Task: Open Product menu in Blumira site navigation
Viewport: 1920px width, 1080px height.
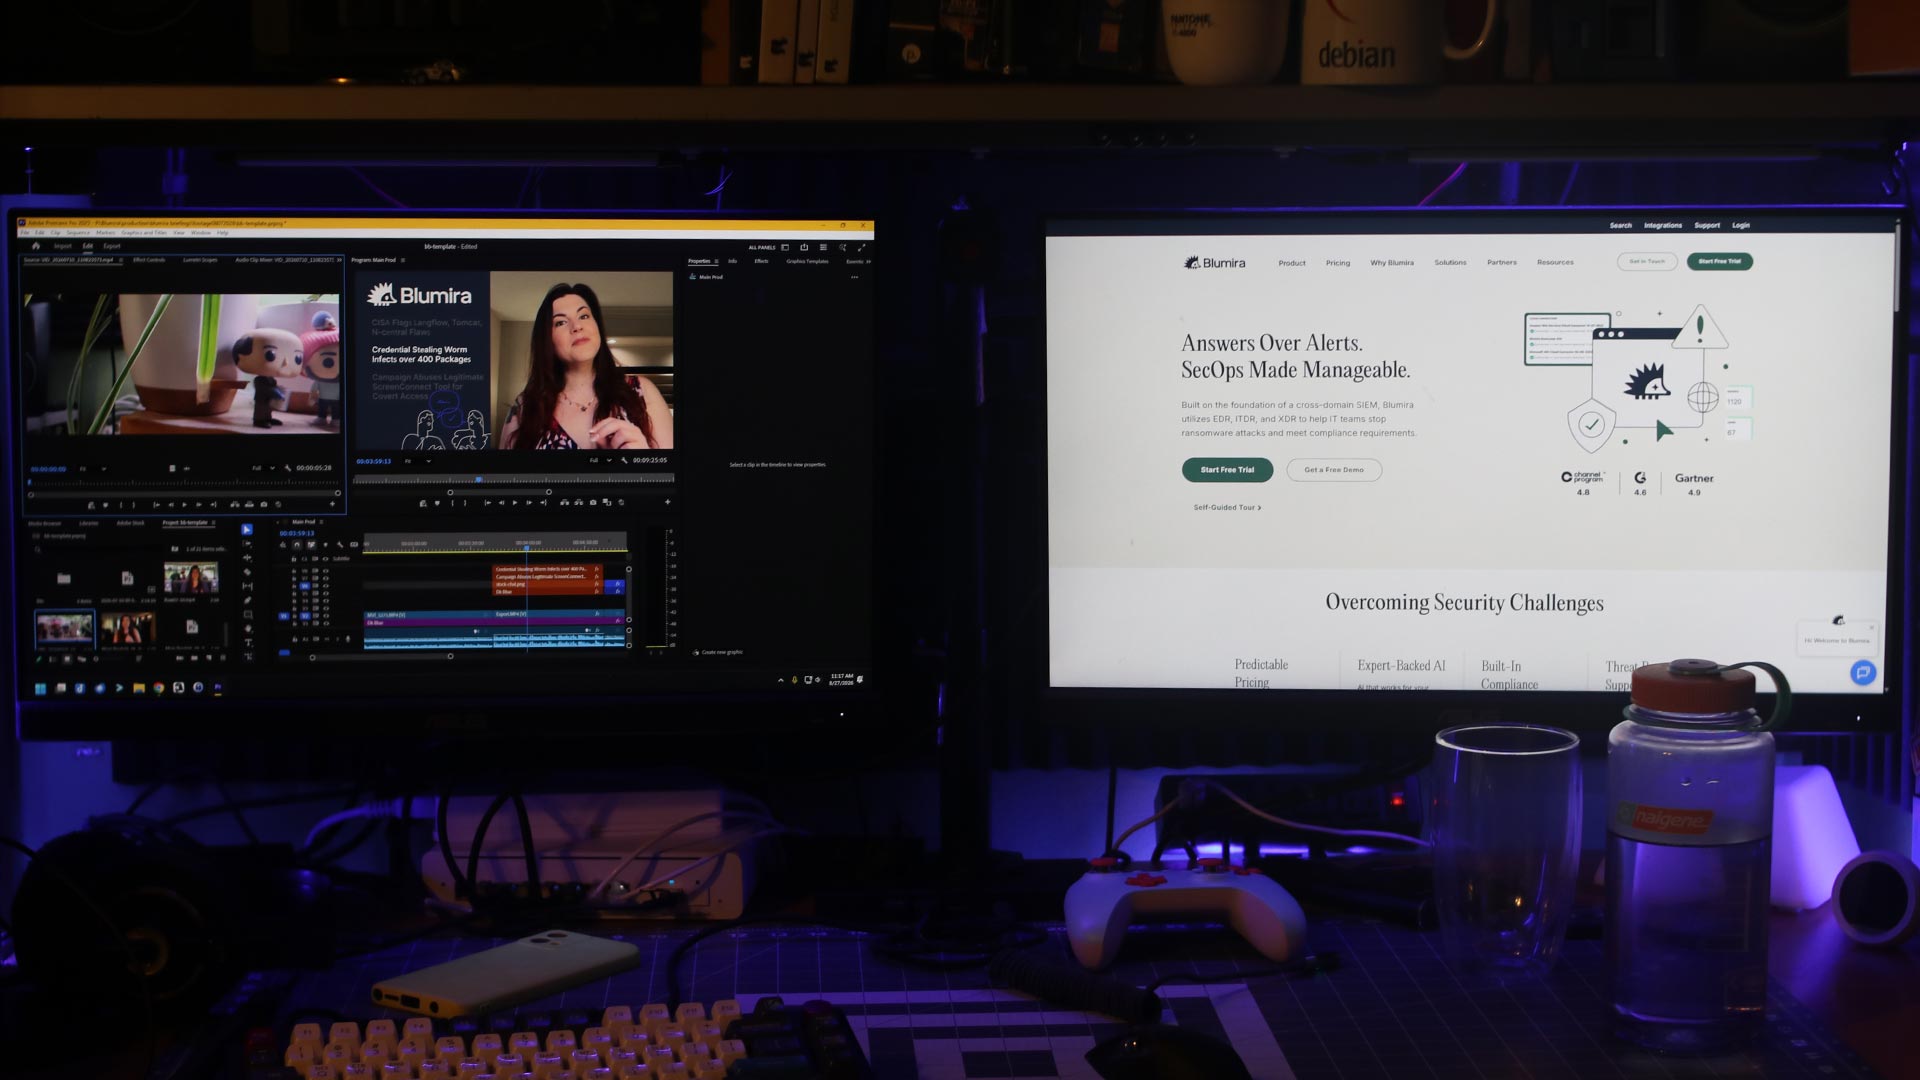Action: click(x=1292, y=263)
